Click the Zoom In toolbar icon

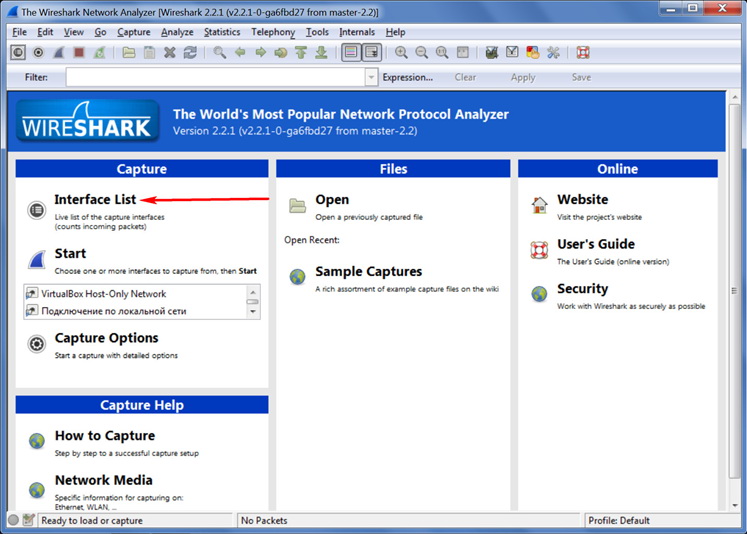coord(401,53)
